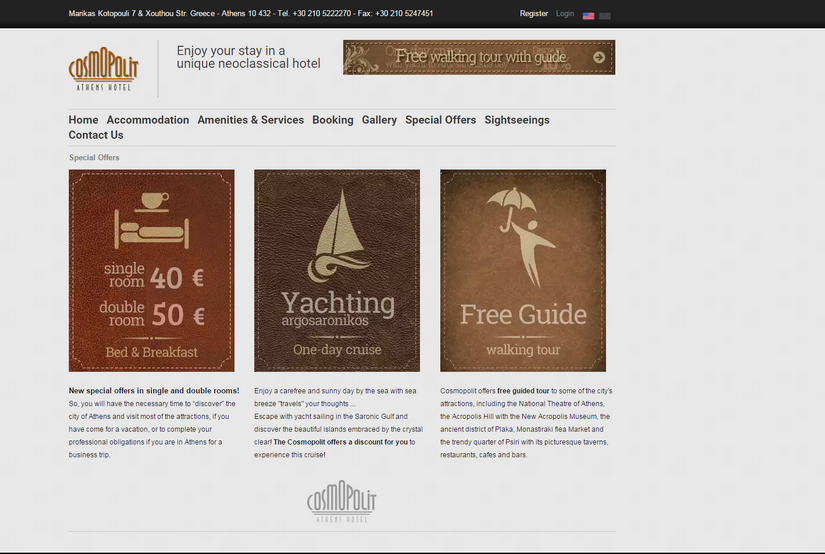The height and width of the screenshot is (554, 825).
Task: Open the Gallery menu item
Action: 379,120
